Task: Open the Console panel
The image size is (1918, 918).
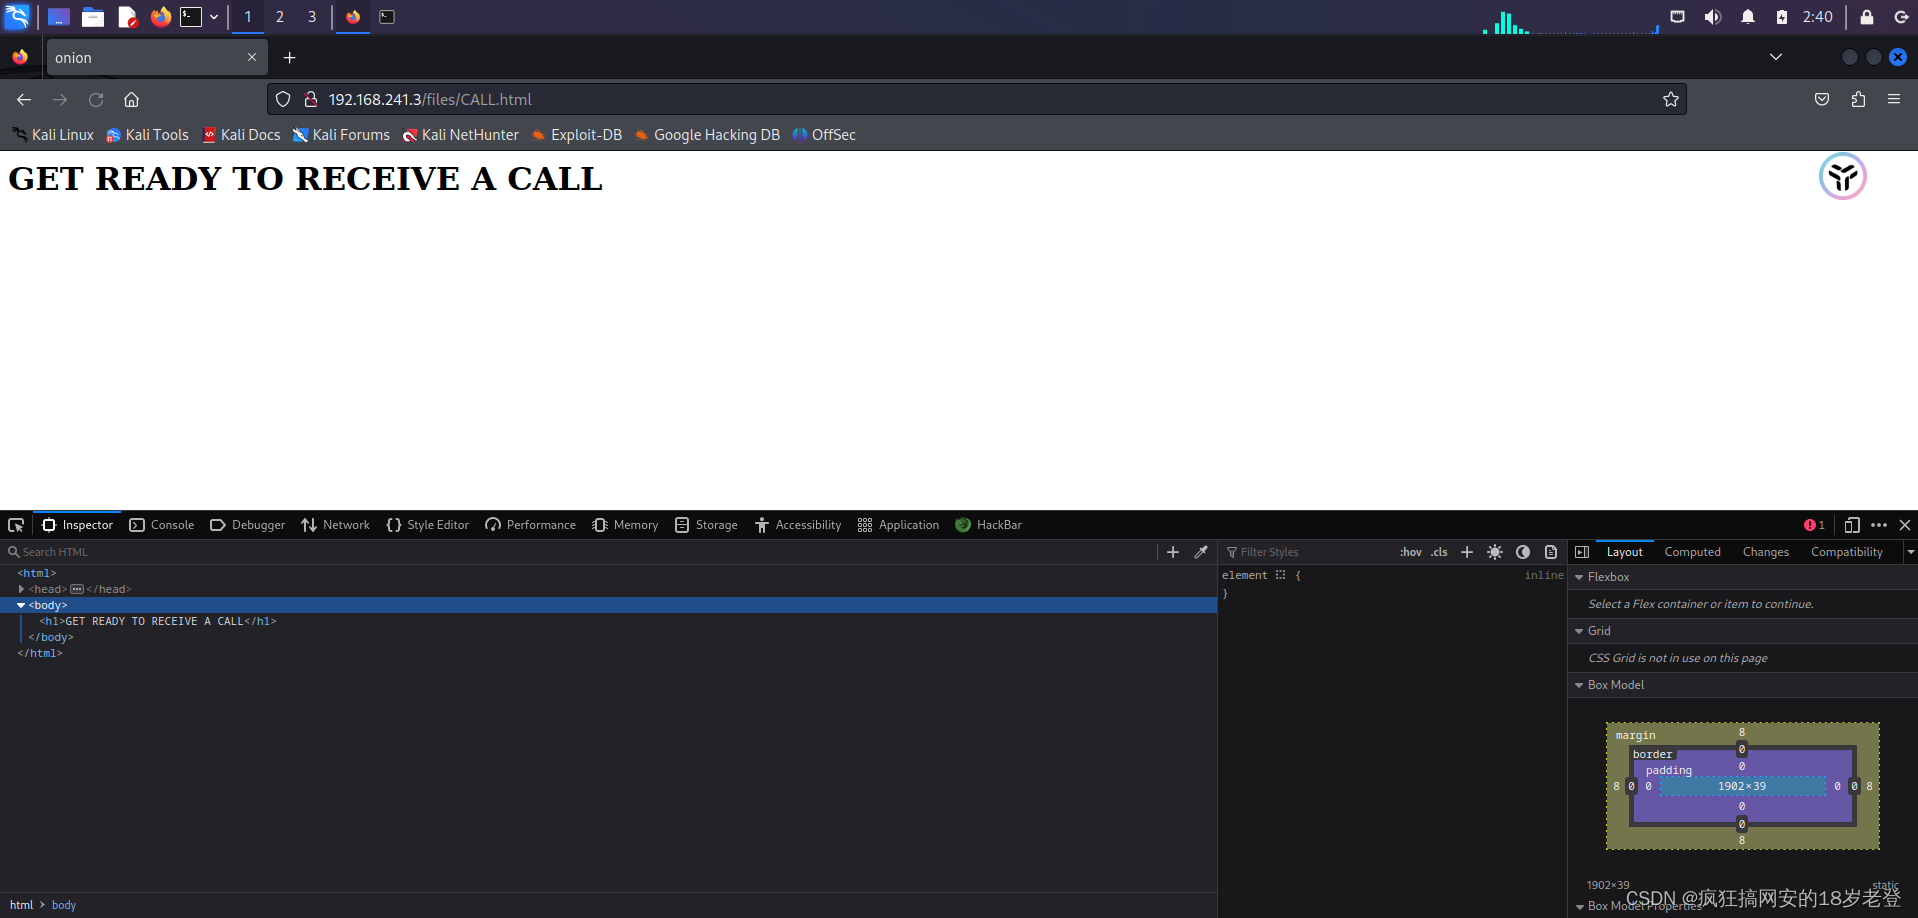Action: (162, 525)
